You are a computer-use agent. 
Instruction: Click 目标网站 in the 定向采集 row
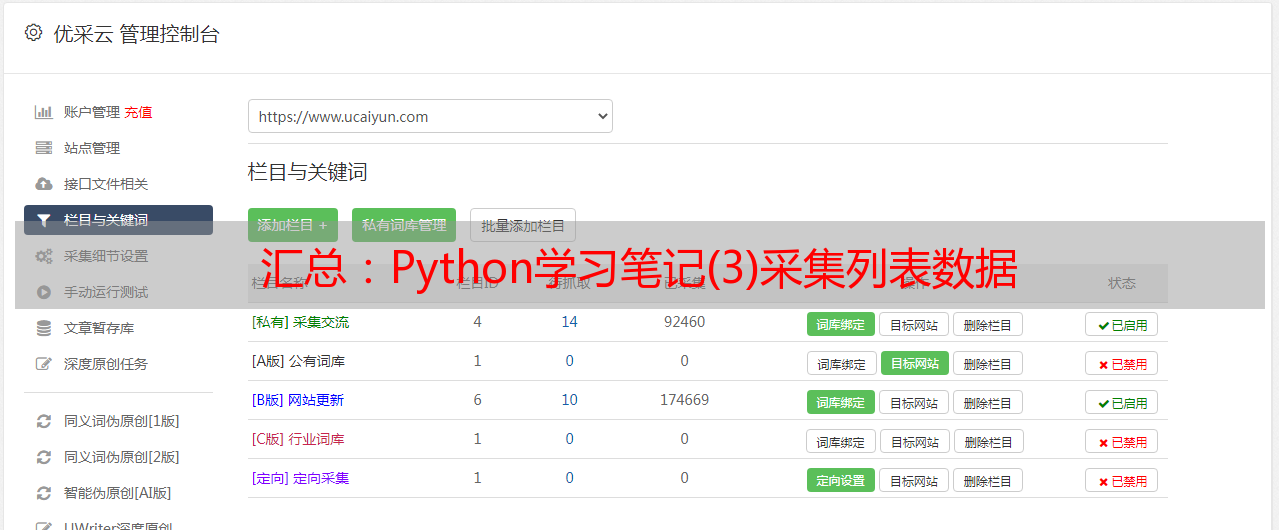click(914, 480)
